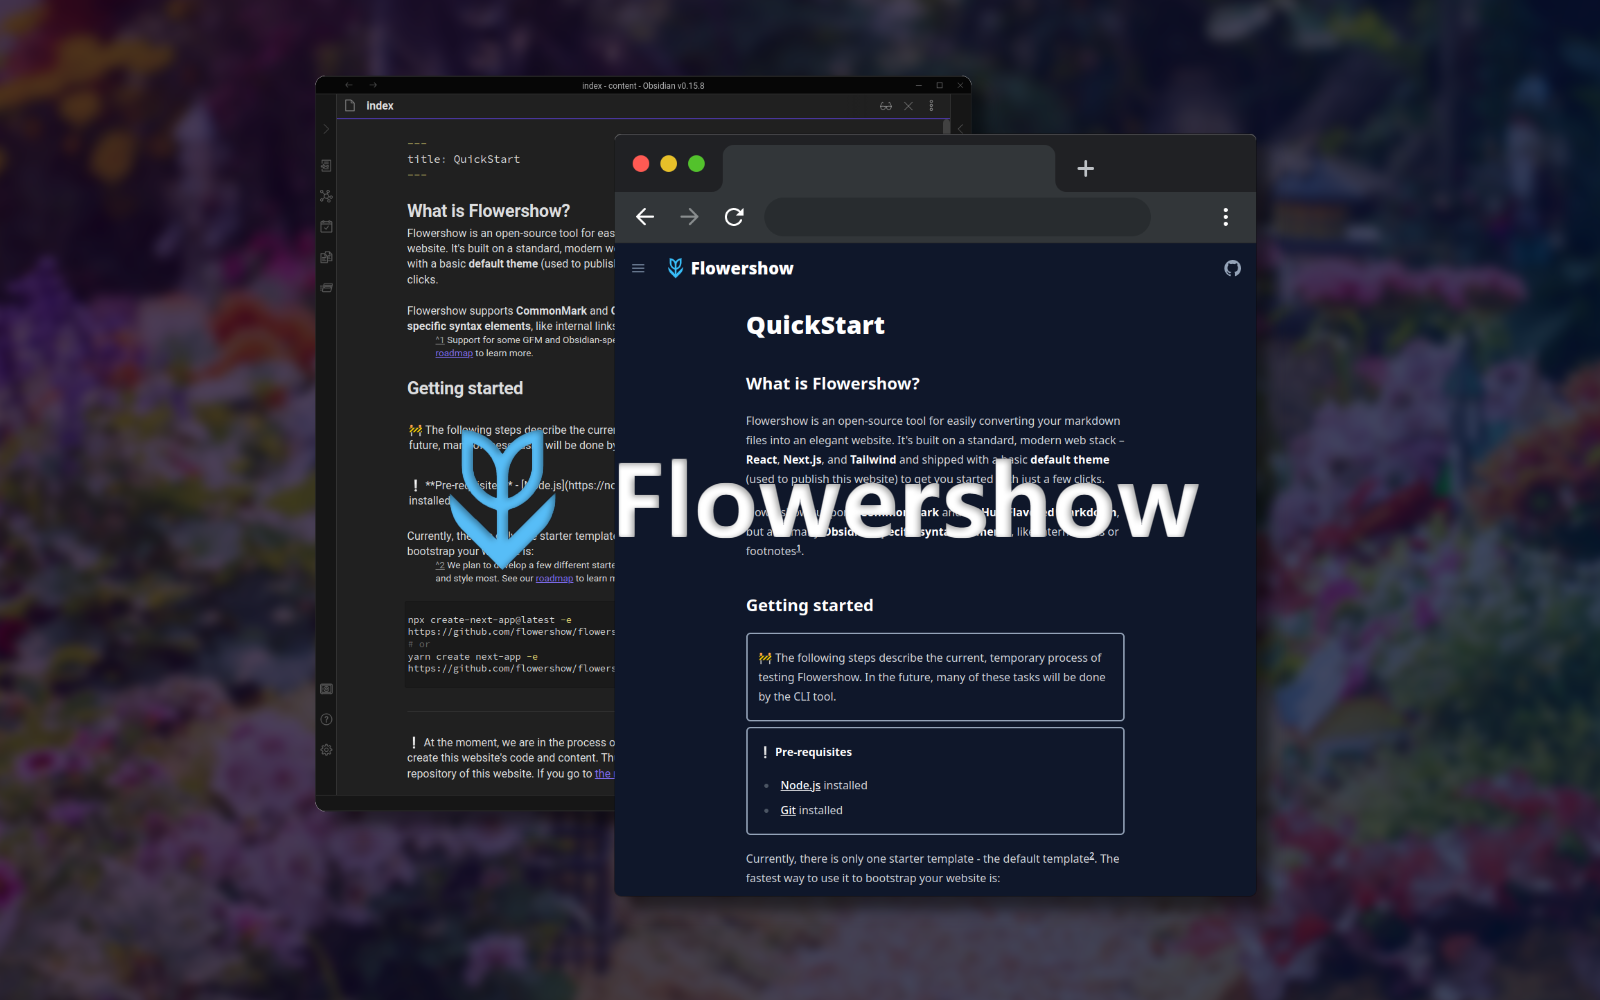Viewport: 1600px width, 1000px height.
Task: Open the three-dot options menu of the Index pane
Action: (932, 106)
